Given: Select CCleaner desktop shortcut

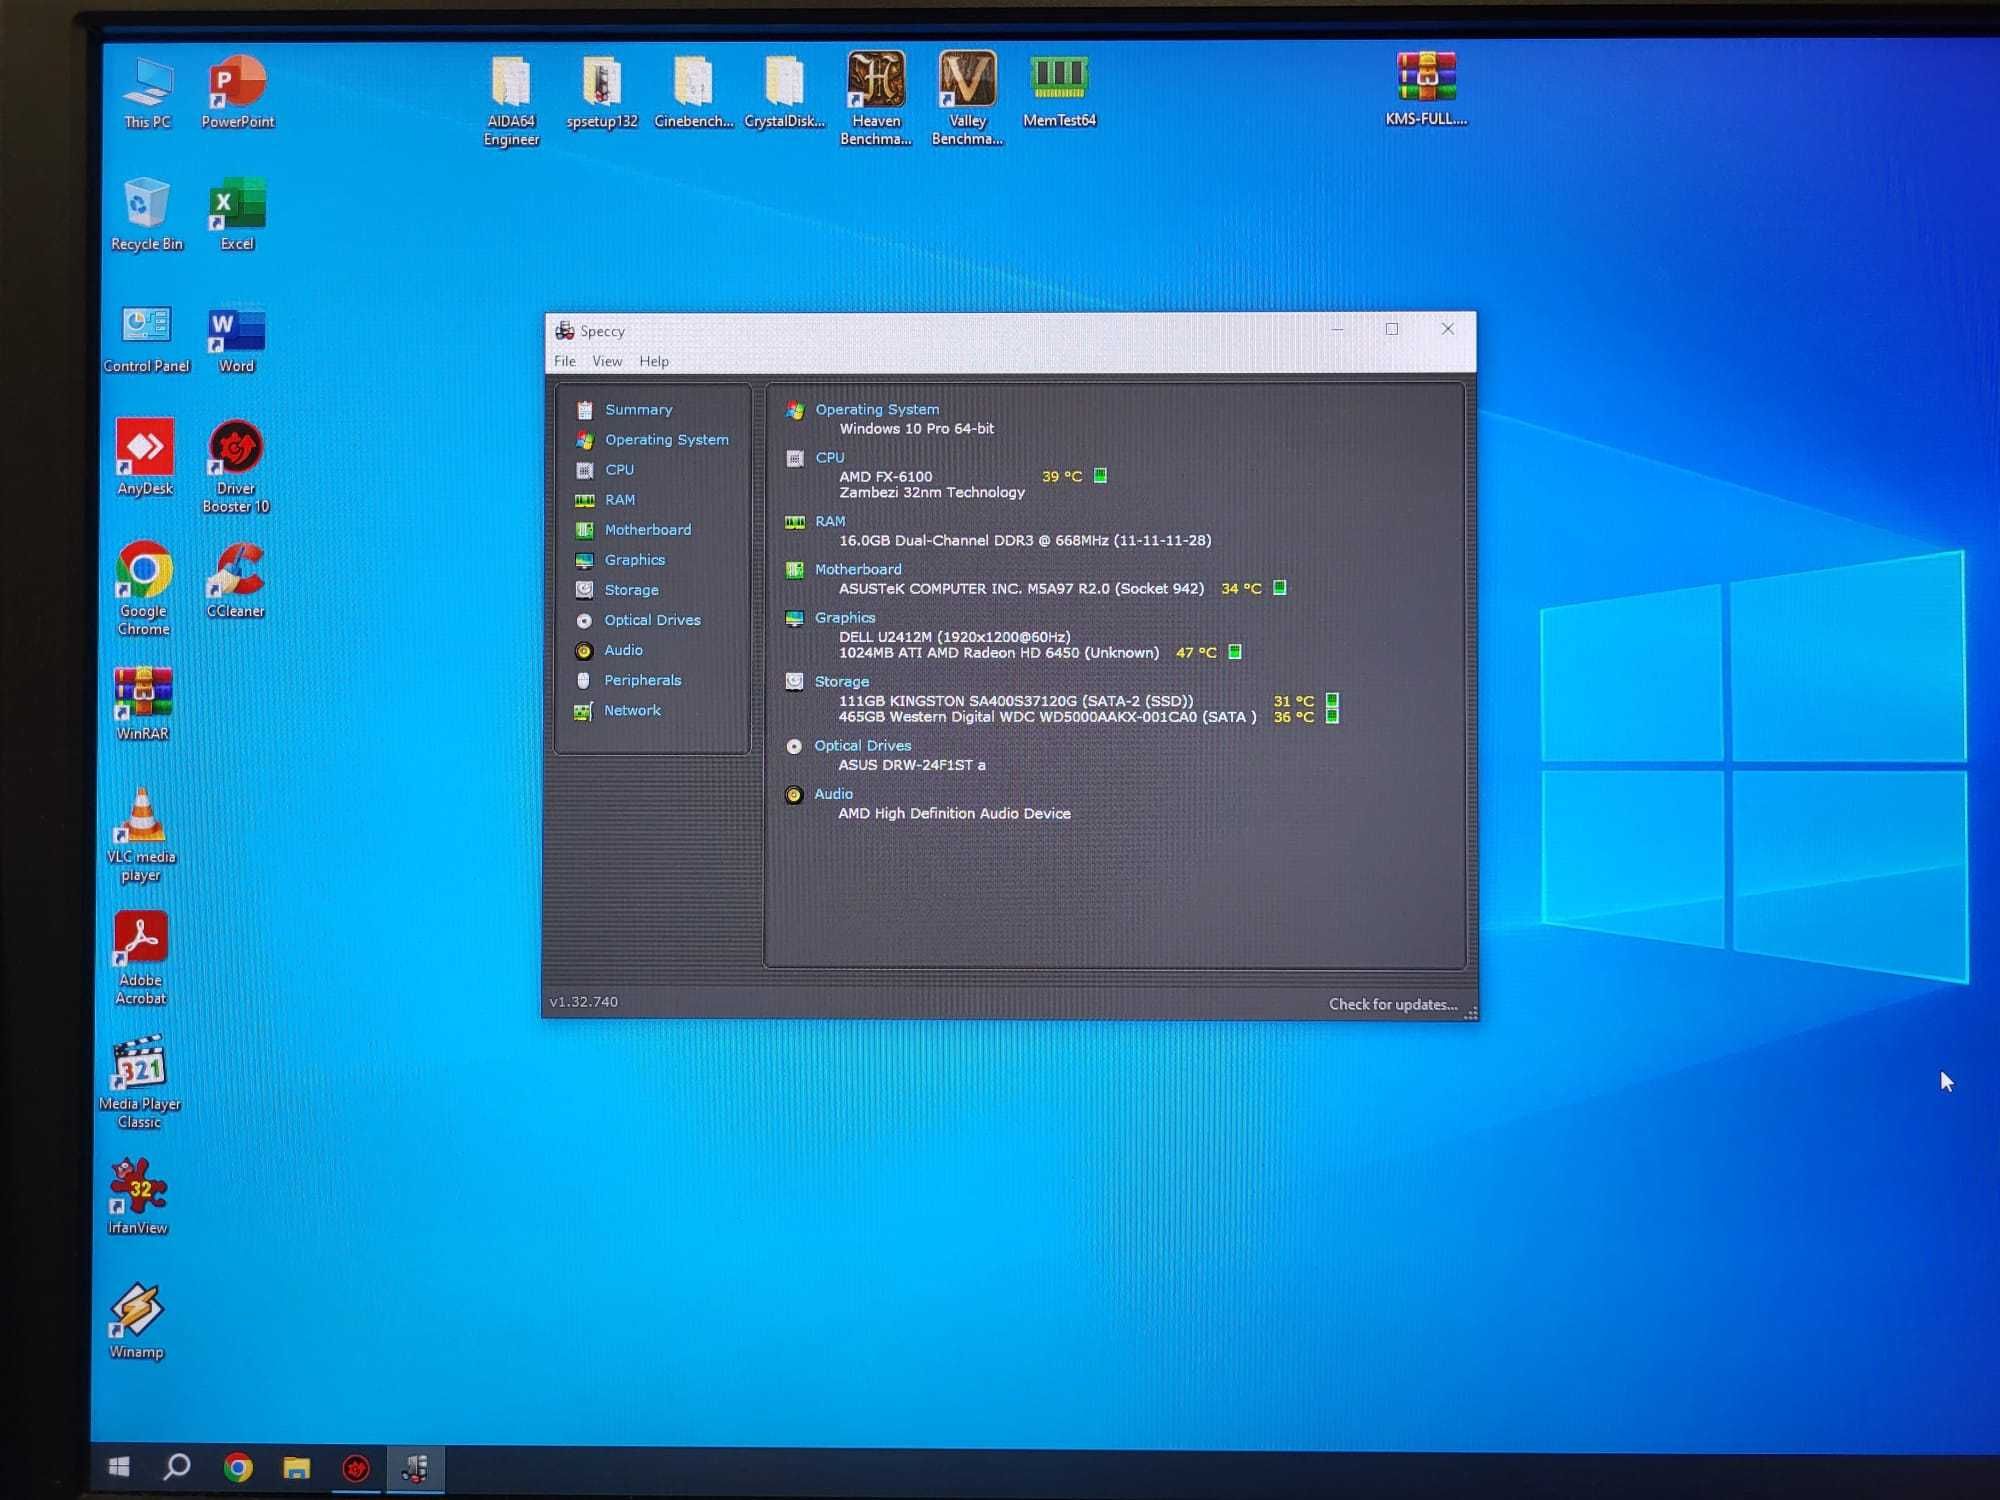Looking at the screenshot, I should pos(236,581).
